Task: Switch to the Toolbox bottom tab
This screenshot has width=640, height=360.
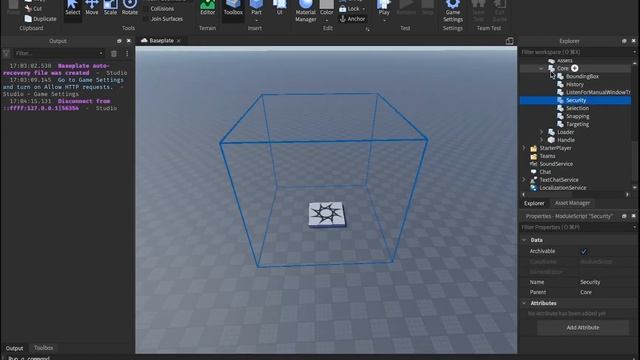Action: click(43, 348)
